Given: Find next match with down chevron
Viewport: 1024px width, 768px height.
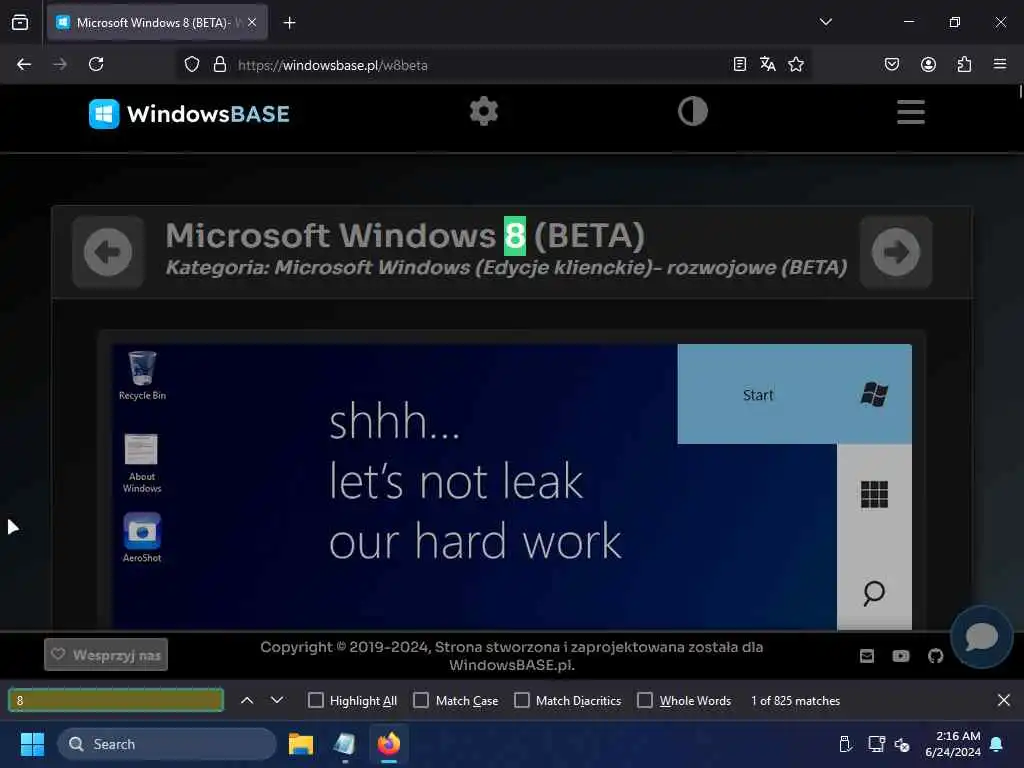Looking at the screenshot, I should (277, 700).
